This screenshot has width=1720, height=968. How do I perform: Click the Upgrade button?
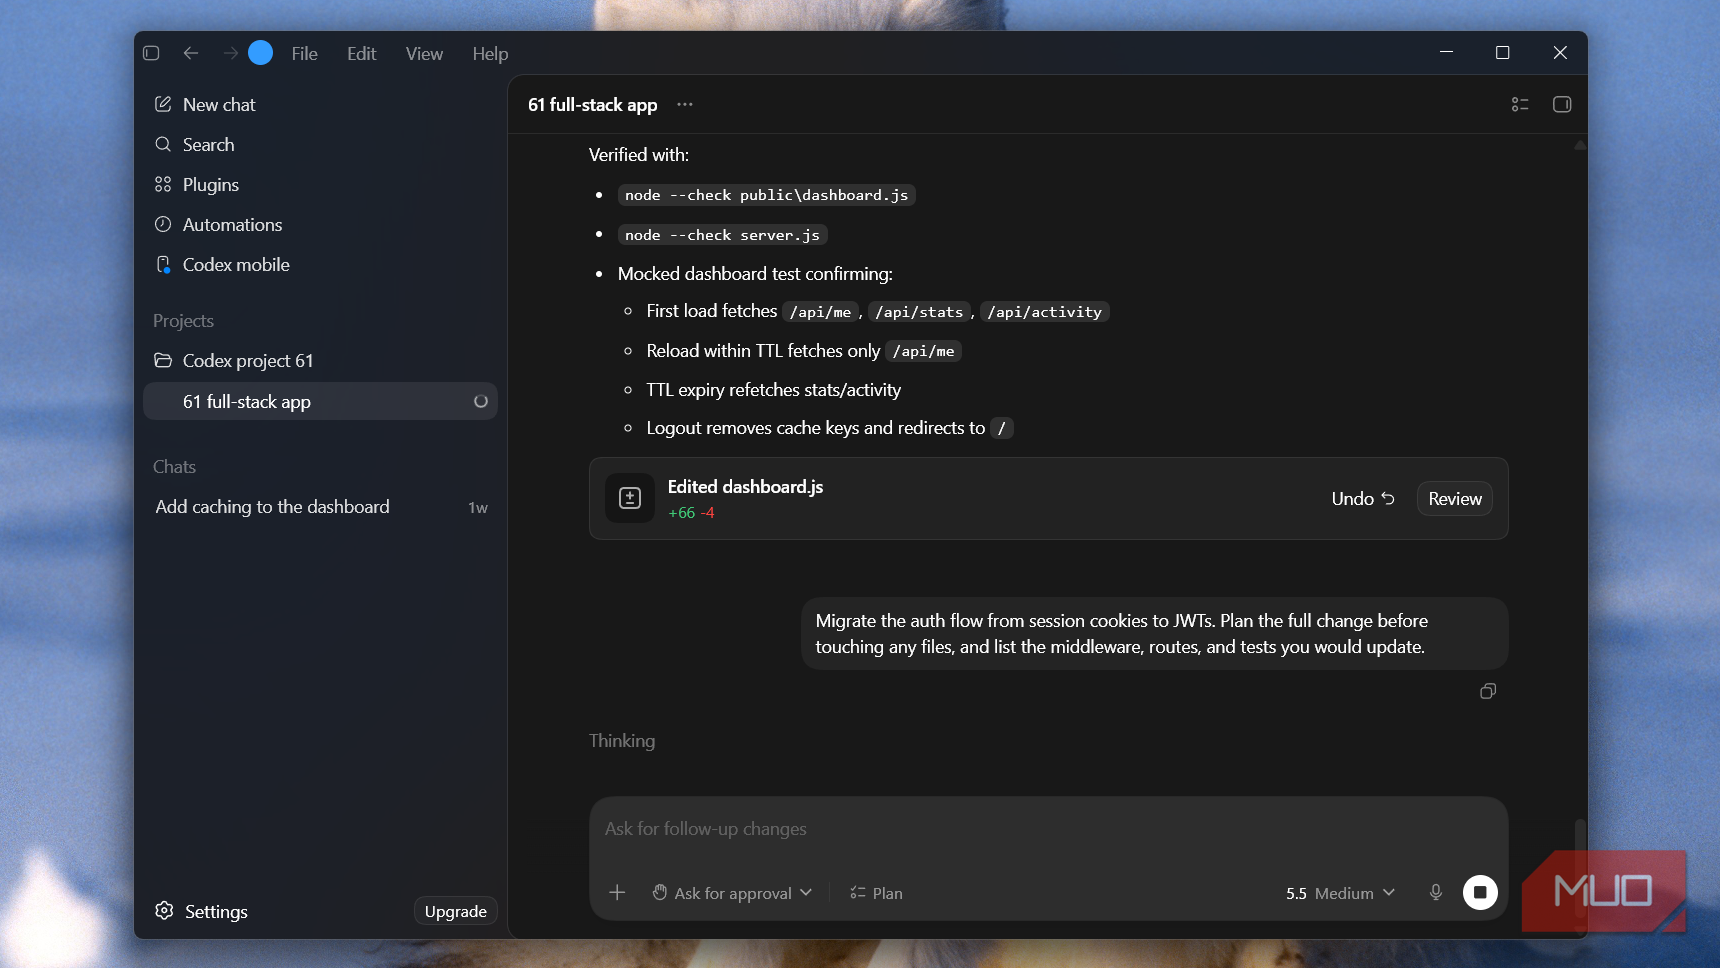pos(456,911)
